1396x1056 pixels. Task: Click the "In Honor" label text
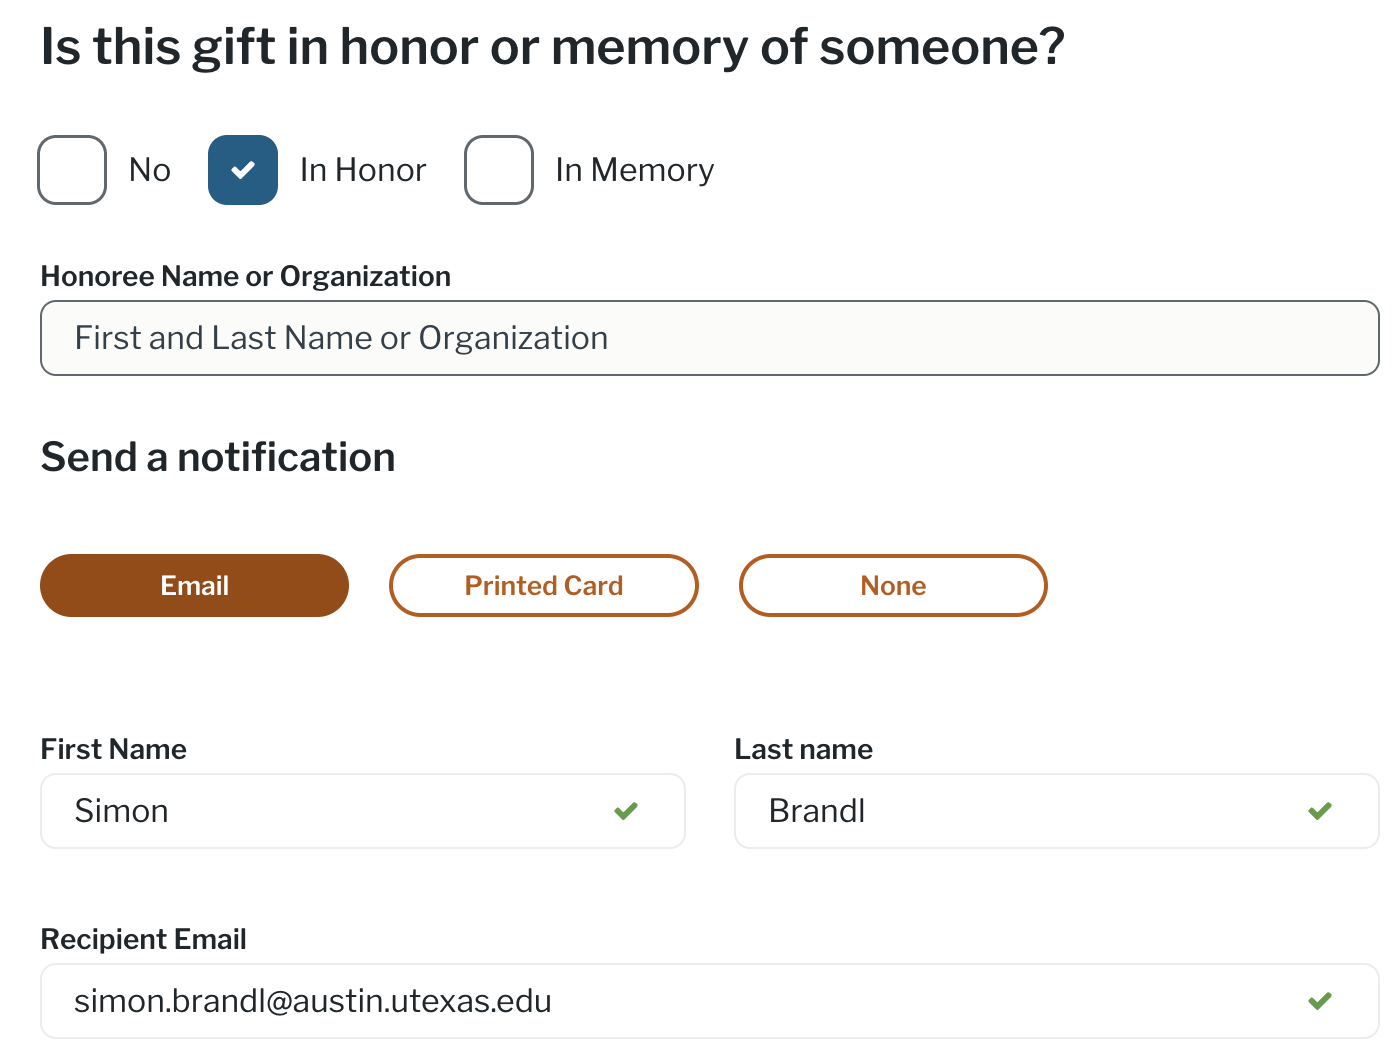(x=363, y=170)
